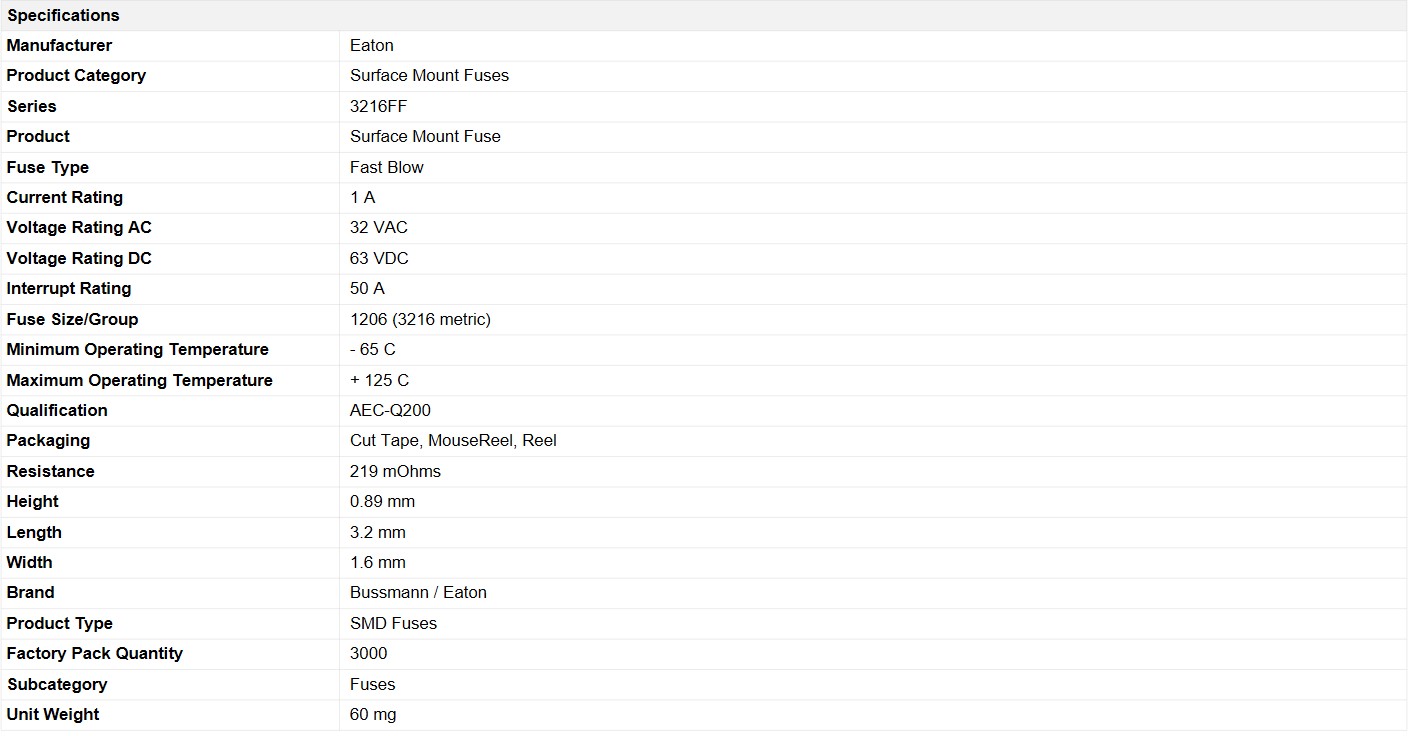Image resolution: width=1408 pixels, height=736 pixels.
Task: Click the Fuses subcategory value
Action: 373,684
